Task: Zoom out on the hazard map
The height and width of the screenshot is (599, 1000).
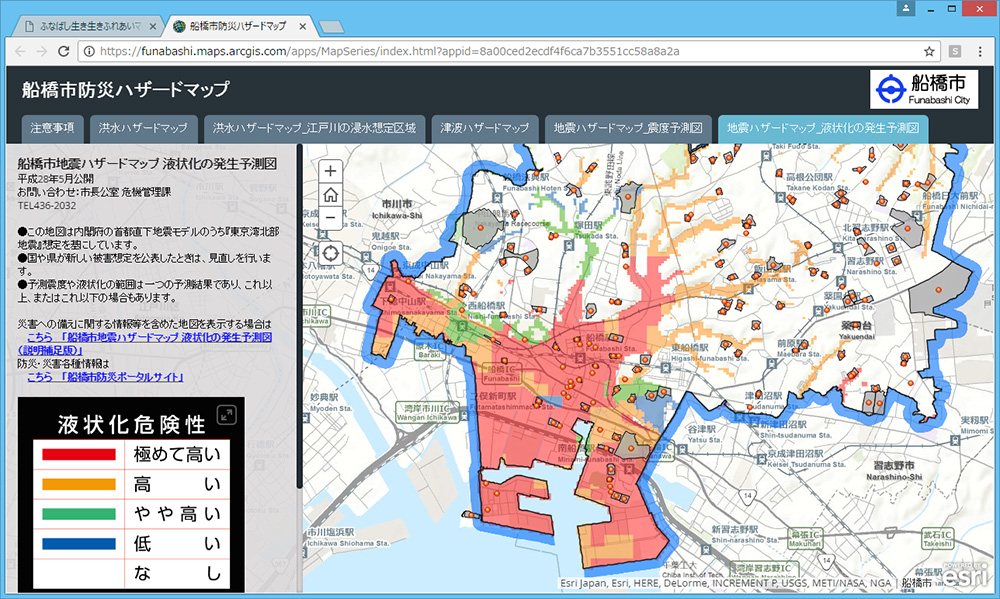Action: 330,217
